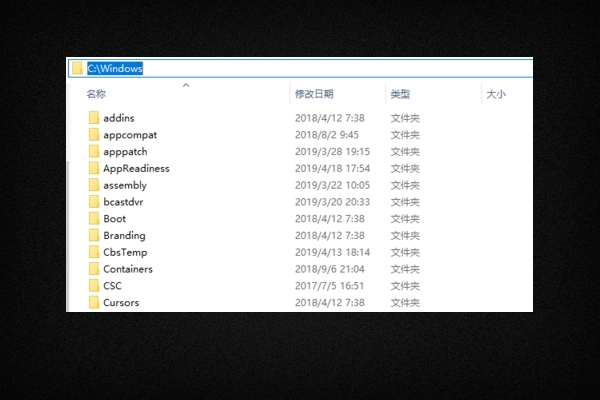The image size is (600, 400).
Task: Click date 2018/9/6 21:04 of Containers
Action: tap(329, 269)
